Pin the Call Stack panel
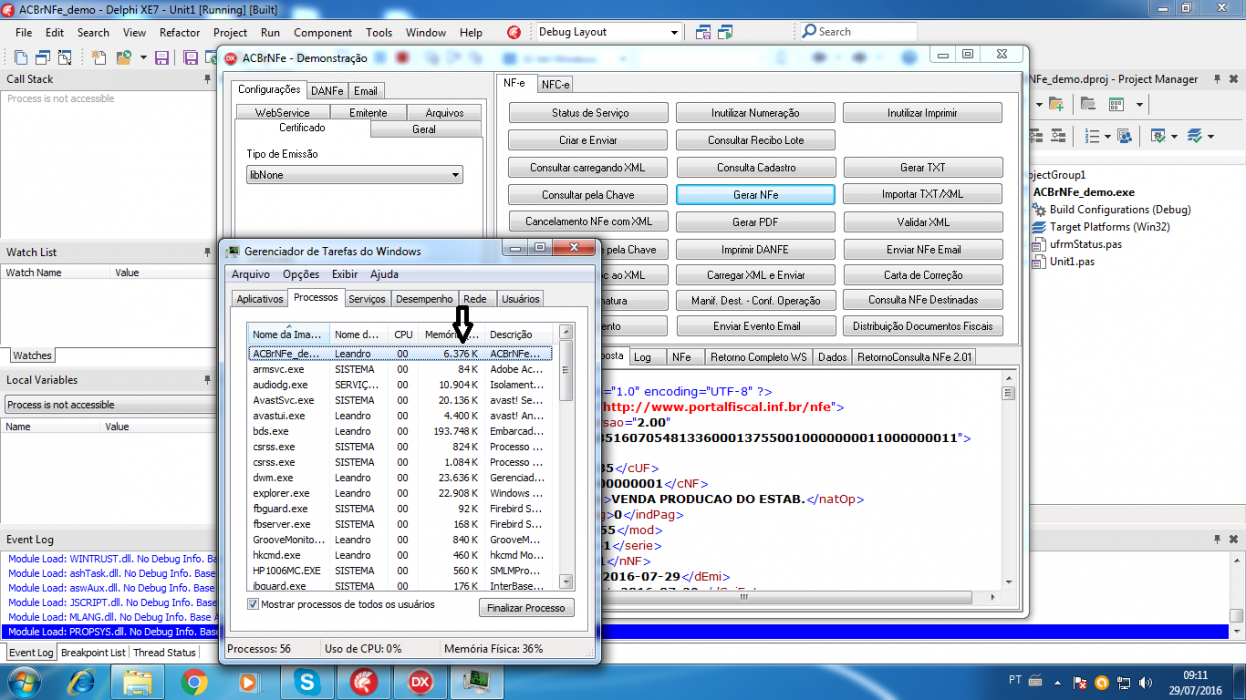The height and width of the screenshot is (700, 1246). pyautogui.click(x=208, y=79)
